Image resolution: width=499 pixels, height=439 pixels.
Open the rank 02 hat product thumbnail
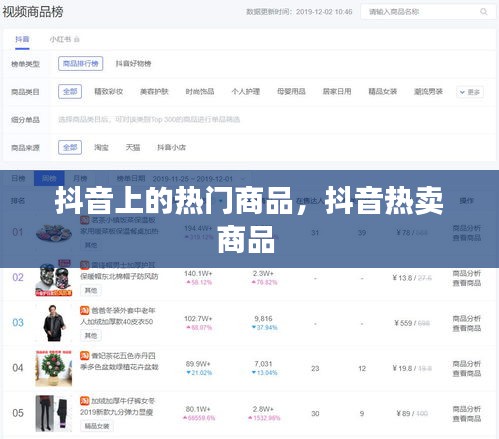(54, 278)
